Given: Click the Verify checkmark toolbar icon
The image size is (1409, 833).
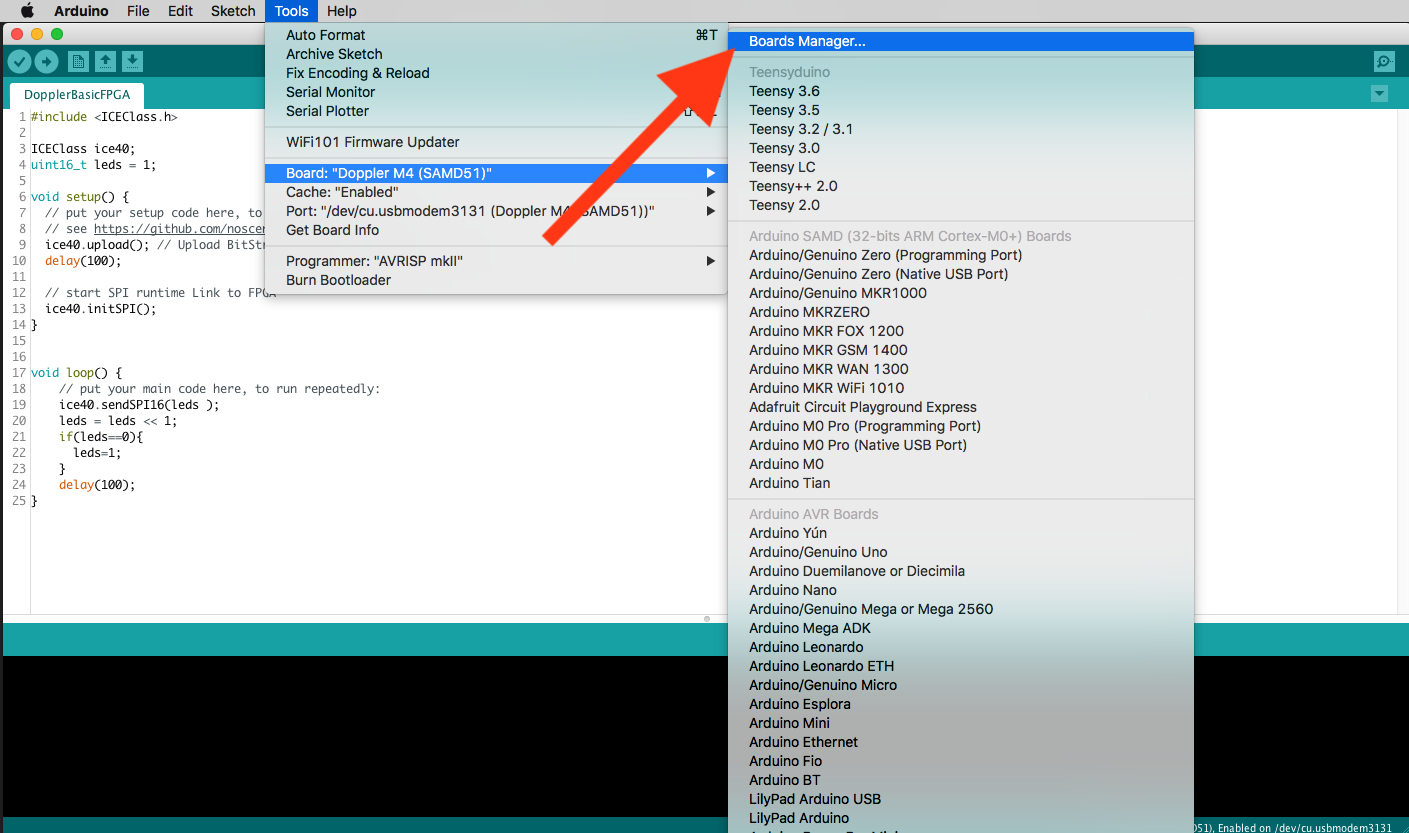Looking at the screenshot, I should click(19, 62).
